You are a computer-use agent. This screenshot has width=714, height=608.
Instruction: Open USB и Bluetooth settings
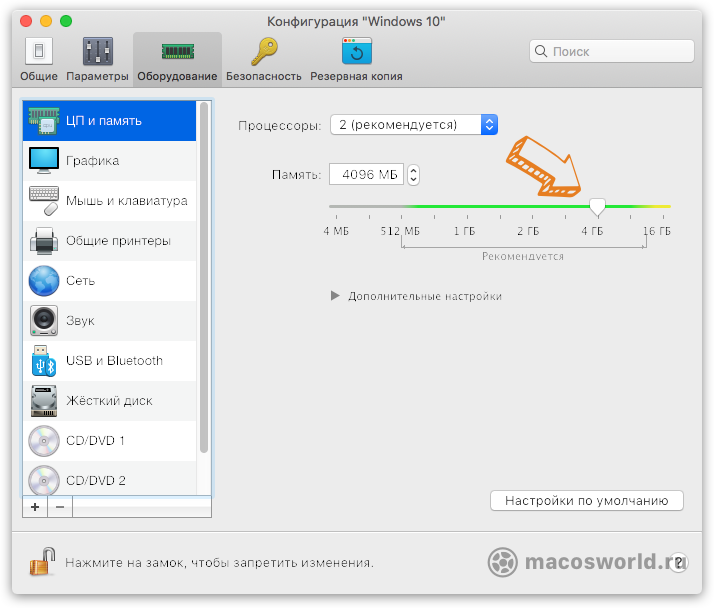point(109,361)
